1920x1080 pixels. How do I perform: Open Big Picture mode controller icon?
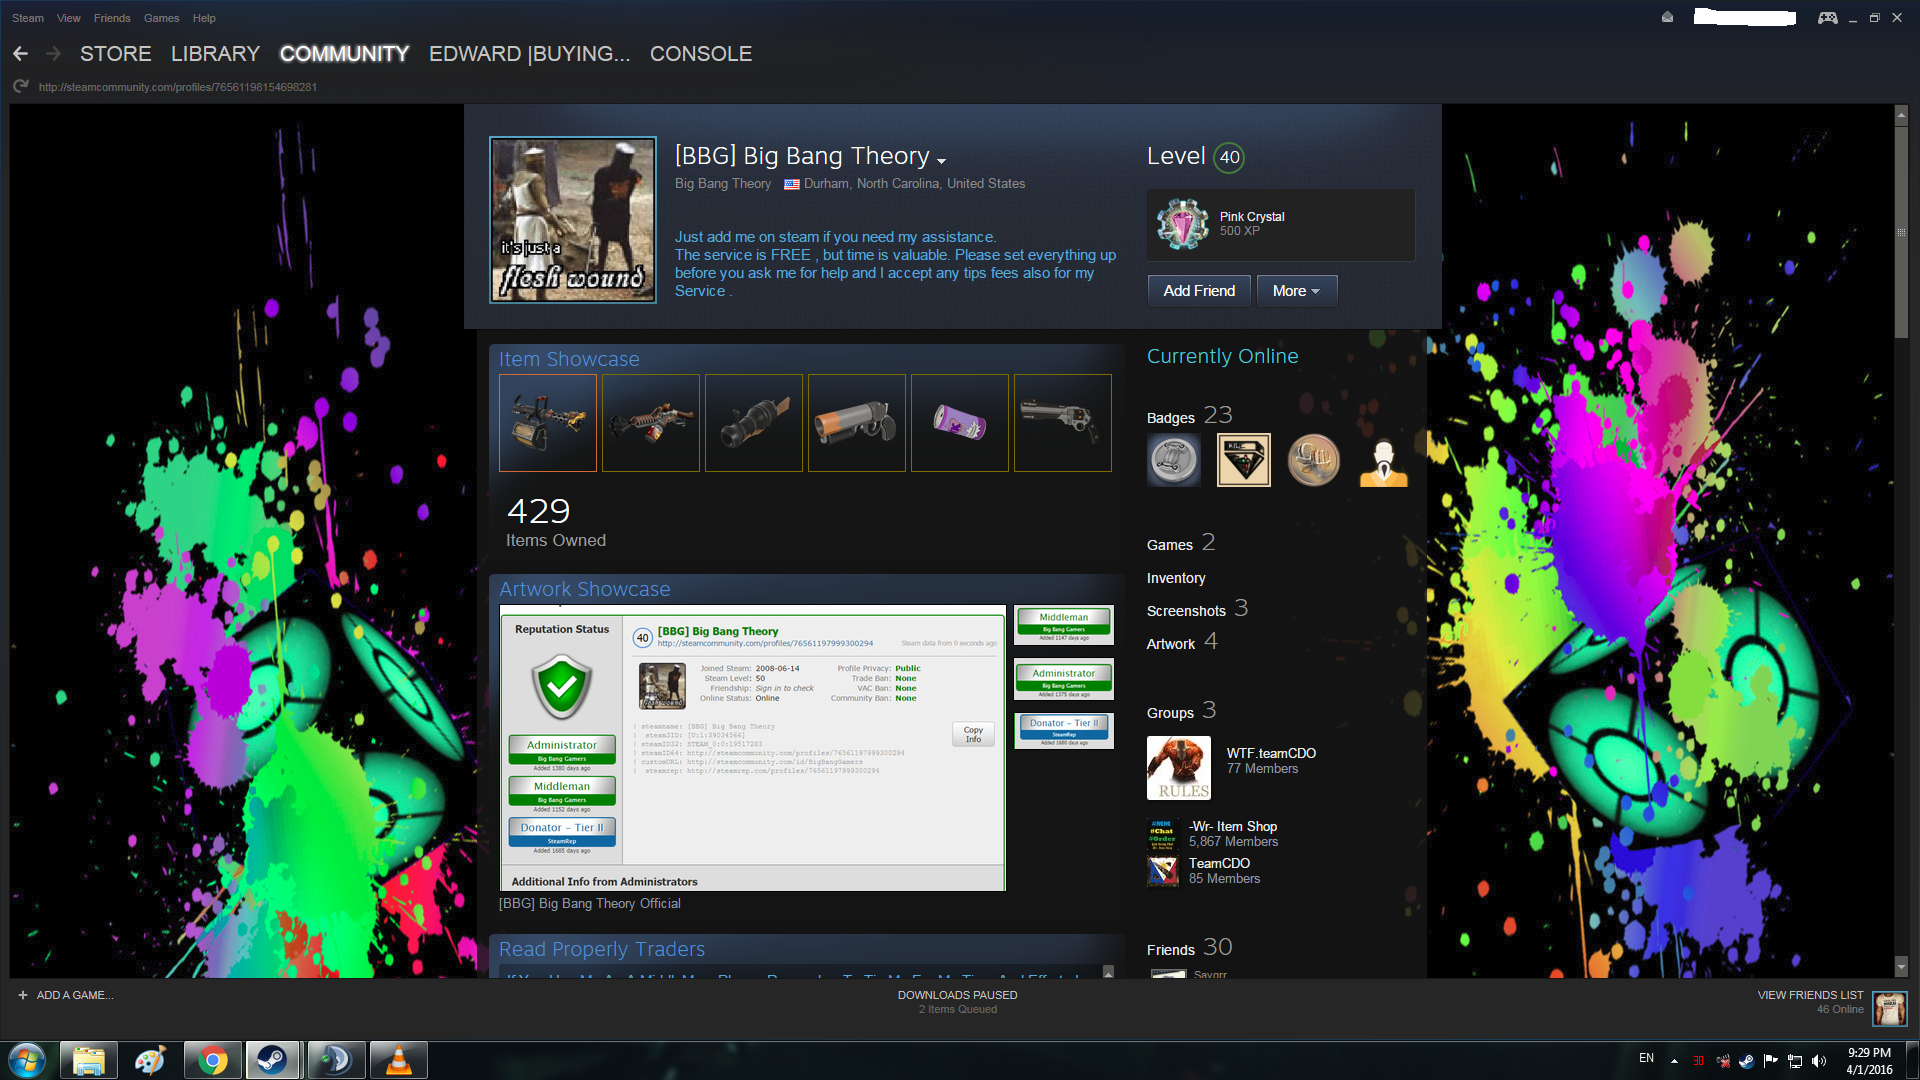[1827, 18]
